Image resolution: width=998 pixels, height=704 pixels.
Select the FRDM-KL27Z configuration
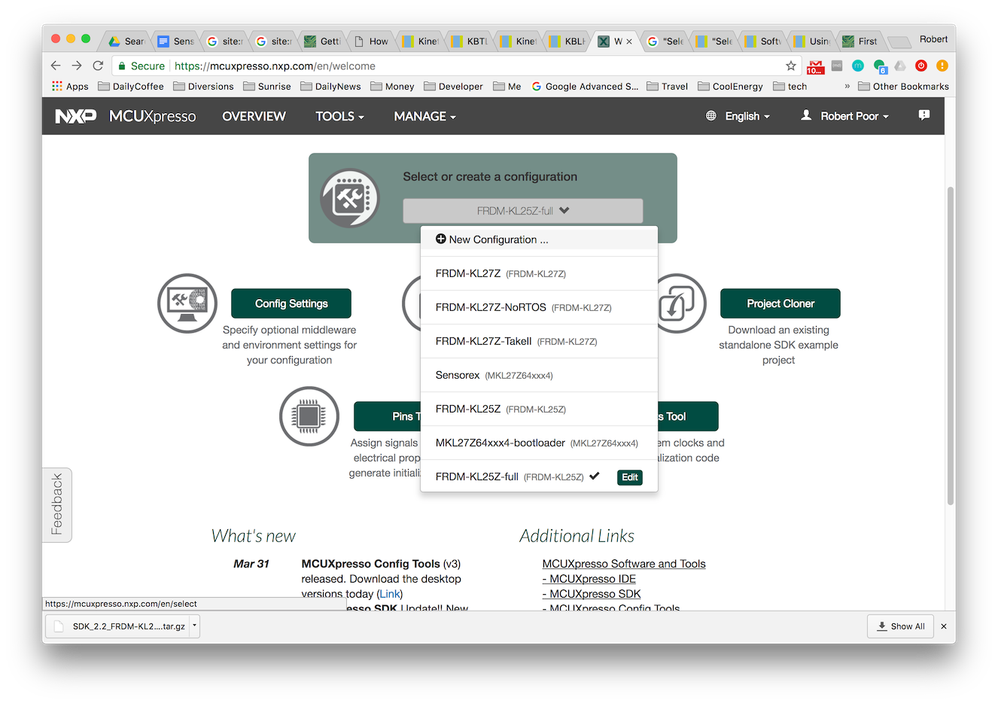[x=539, y=273]
